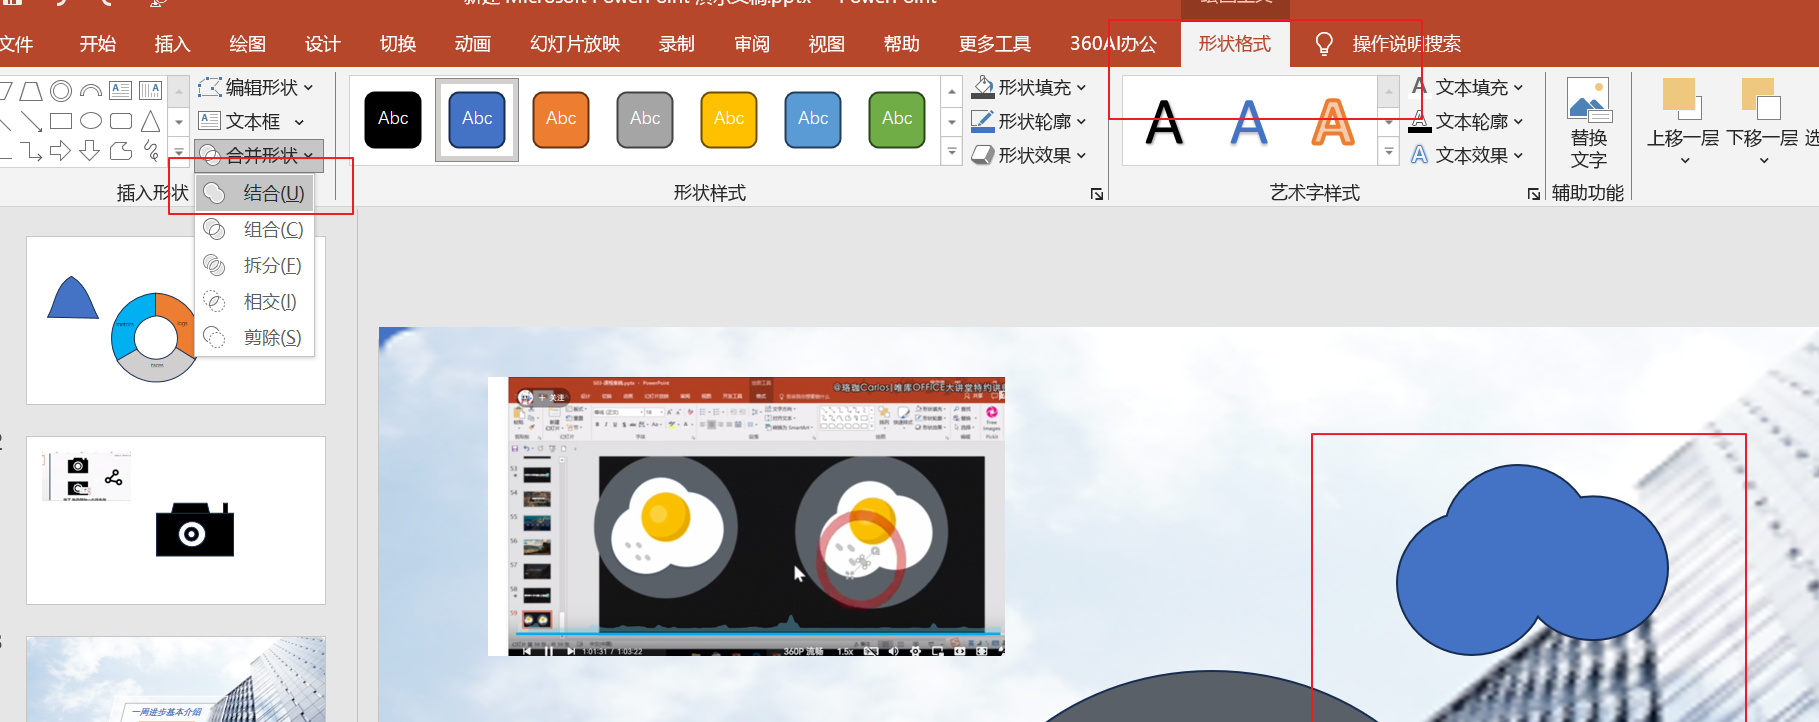1819x722 pixels.
Task: Select the fried egg video screenshot image
Action: tap(746, 516)
